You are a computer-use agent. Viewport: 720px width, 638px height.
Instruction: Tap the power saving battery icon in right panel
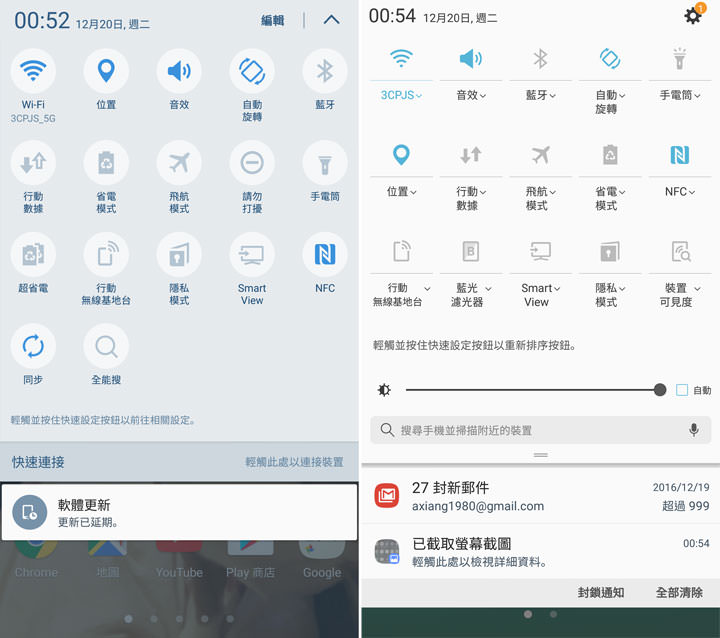pos(610,155)
